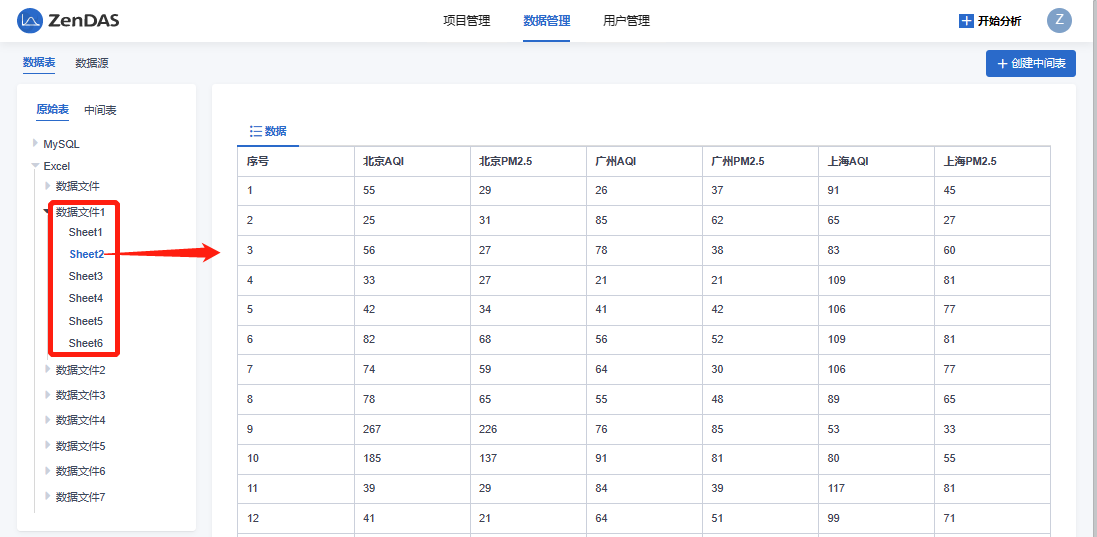
Task: Click the 数据 list icon tab
Action: point(256,131)
